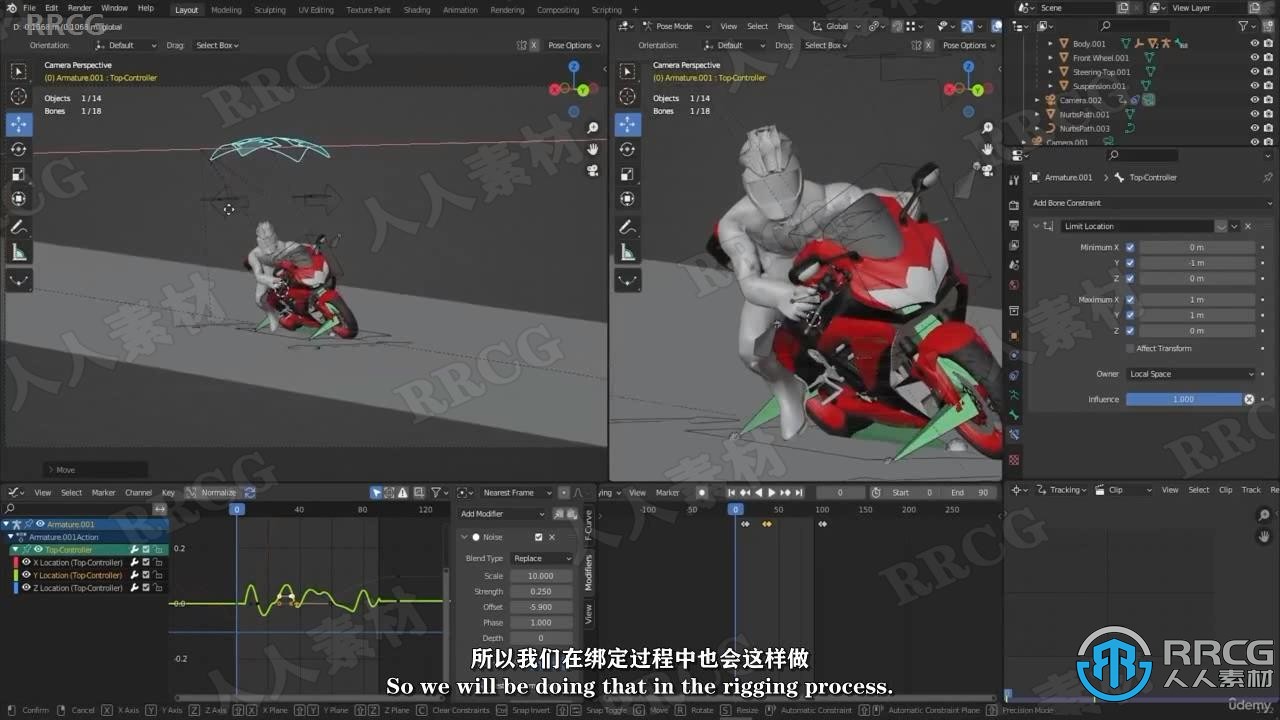Remove the Limit Location constraint with X
1280x720 pixels.
[x=1247, y=226]
